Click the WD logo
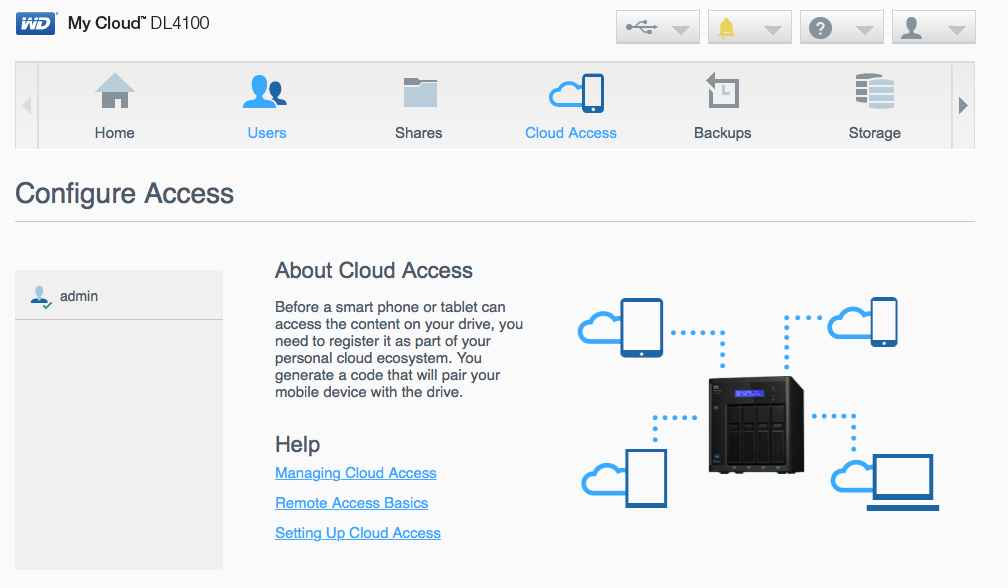Image resolution: width=1008 pixels, height=588 pixels. [x=36, y=24]
